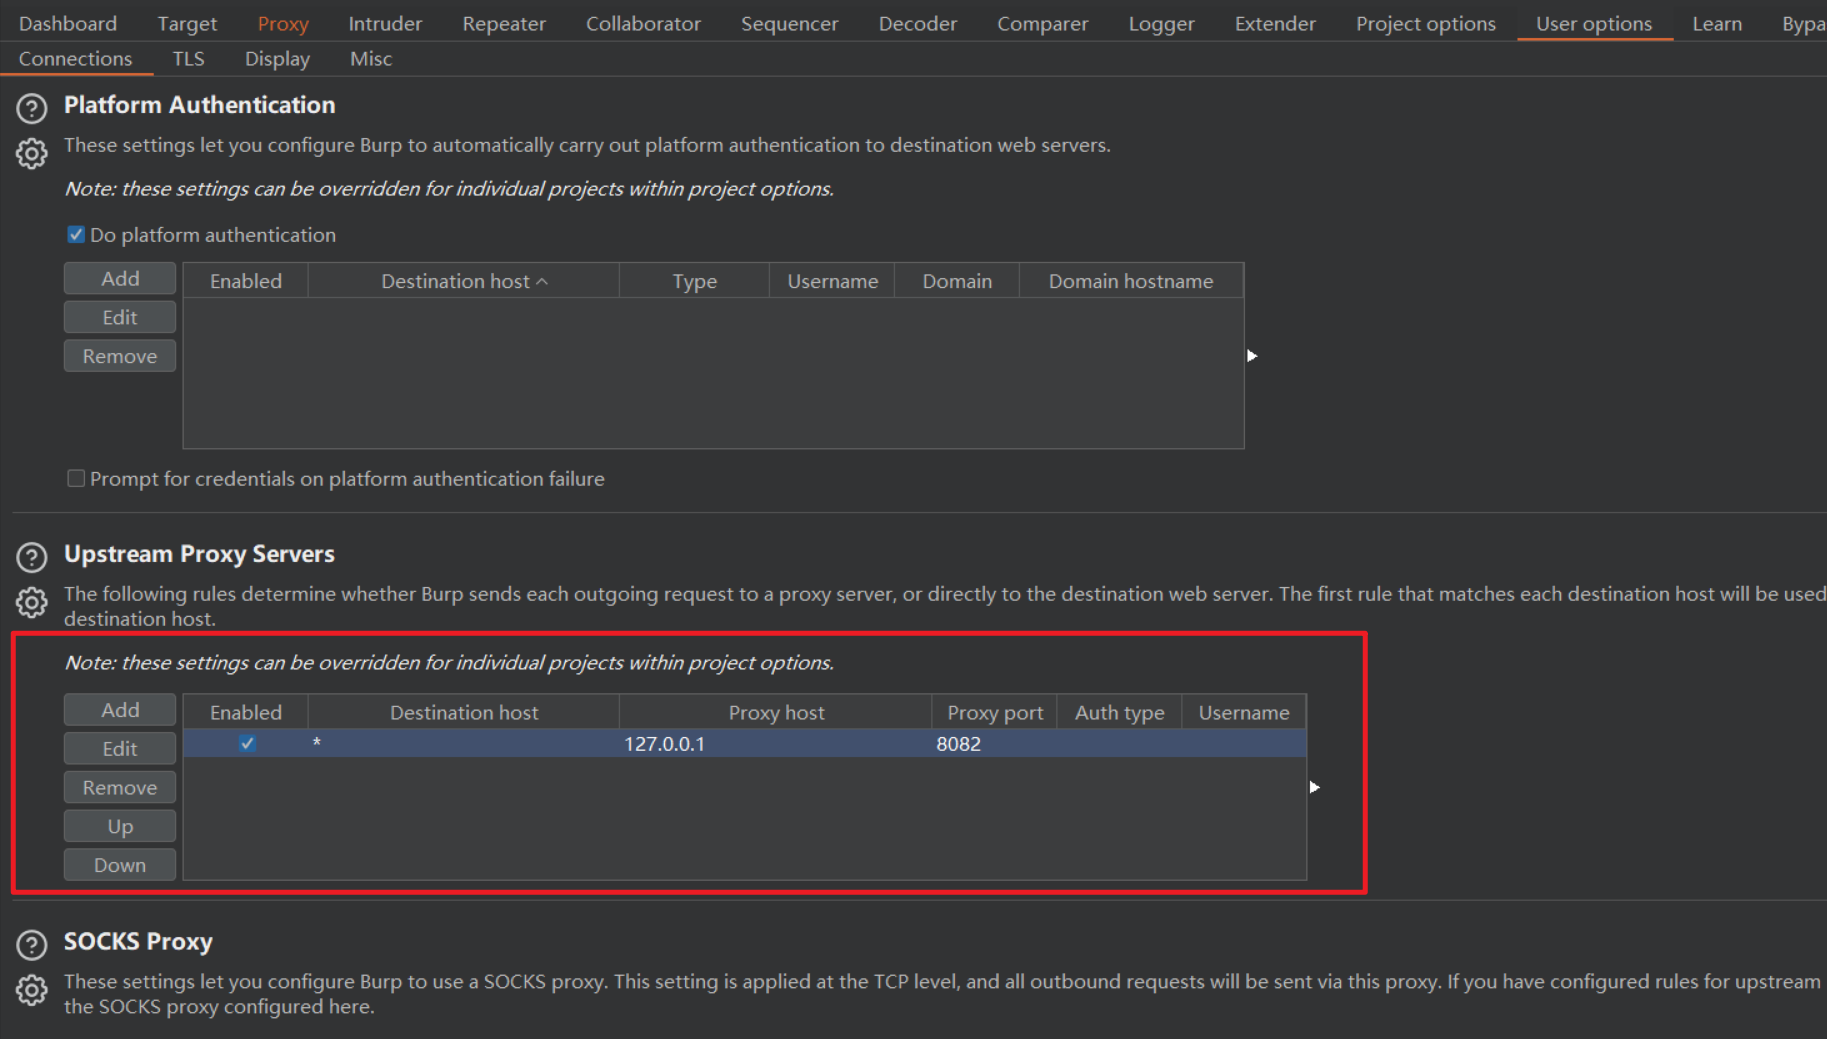Click Enabled header in upstream proxy table
Image resolution: width=1827 pixels, height=1039 pixels.
(246, 712)
